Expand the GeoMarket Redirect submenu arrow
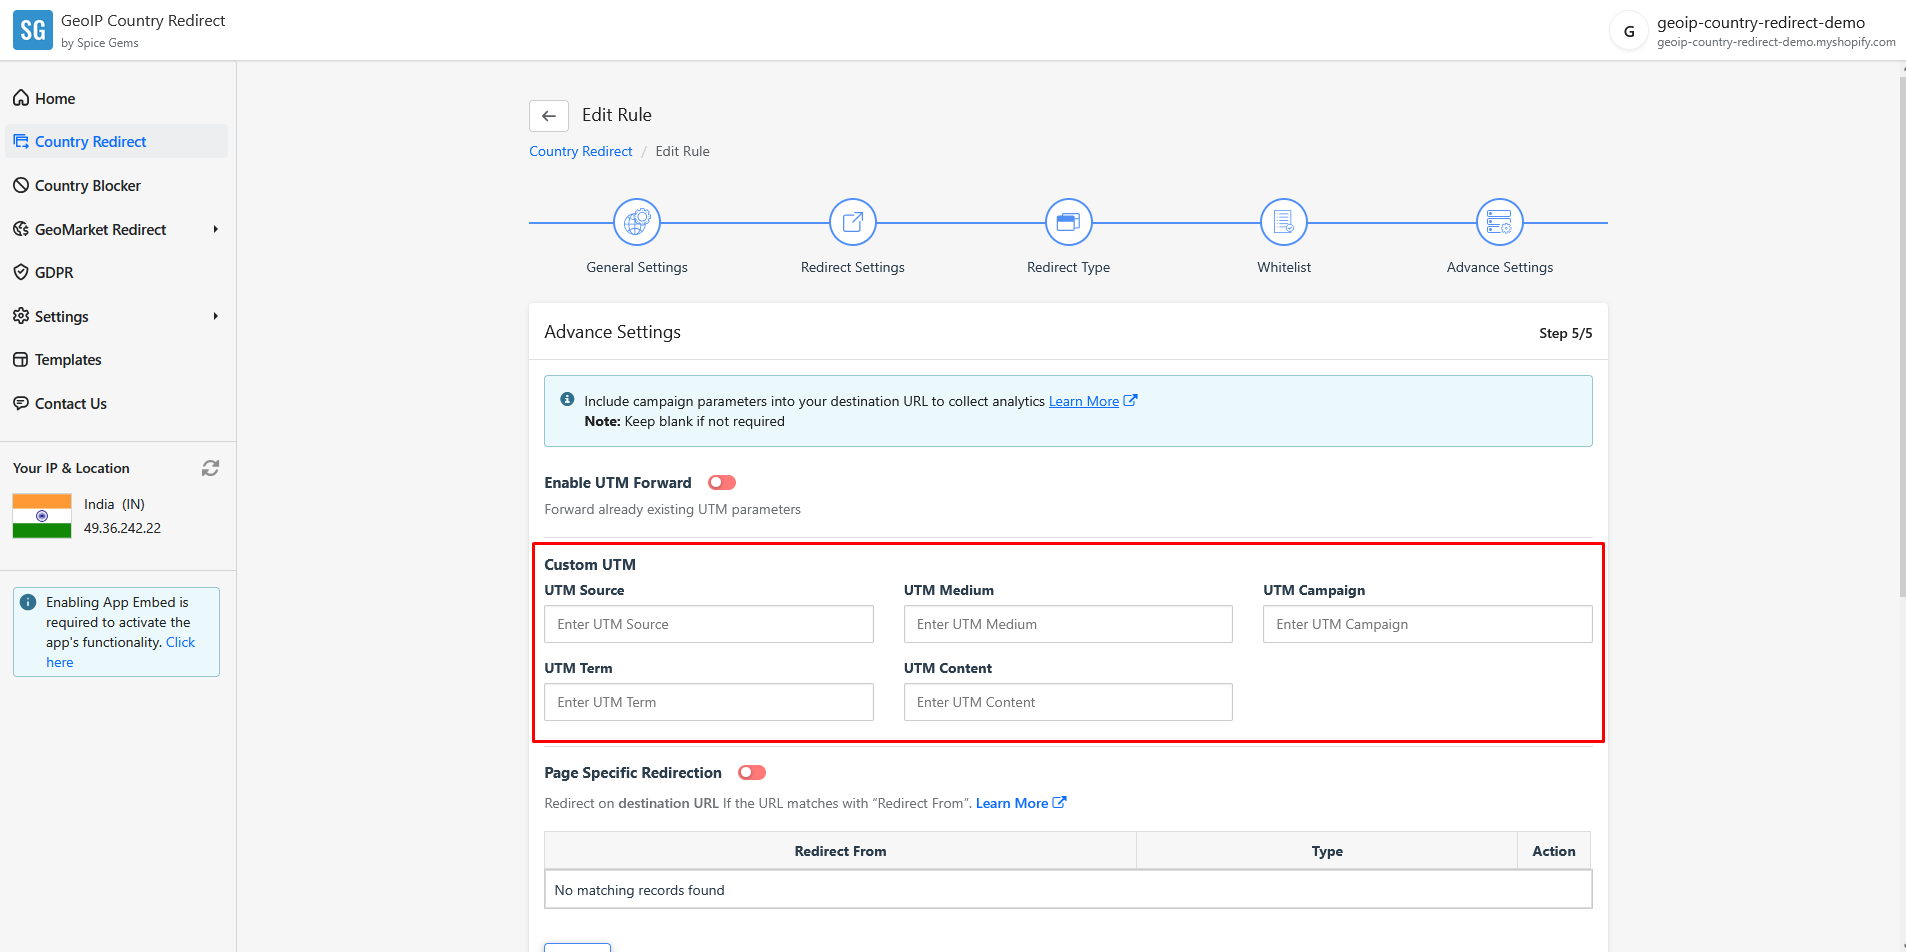Image resolution: width=1906 pixels, height=952 pixels. (215, 230)
